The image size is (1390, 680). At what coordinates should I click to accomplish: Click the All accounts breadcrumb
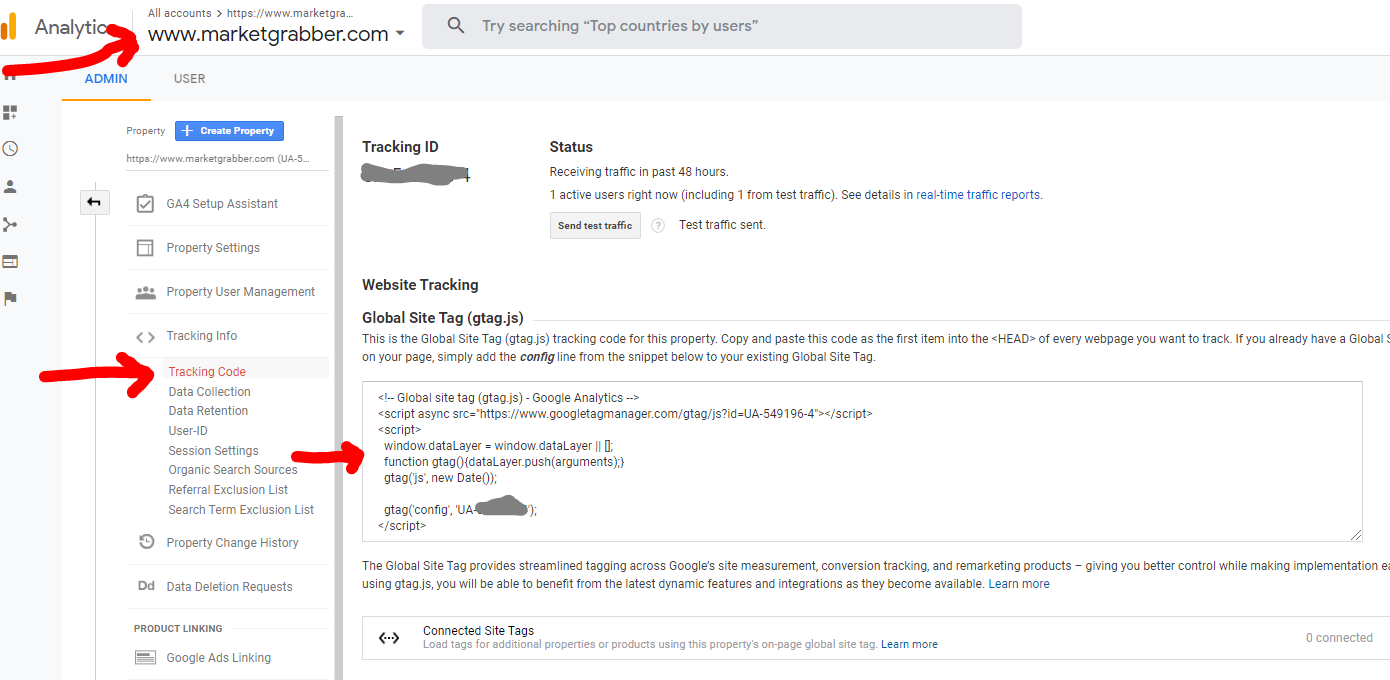[179, 13]
